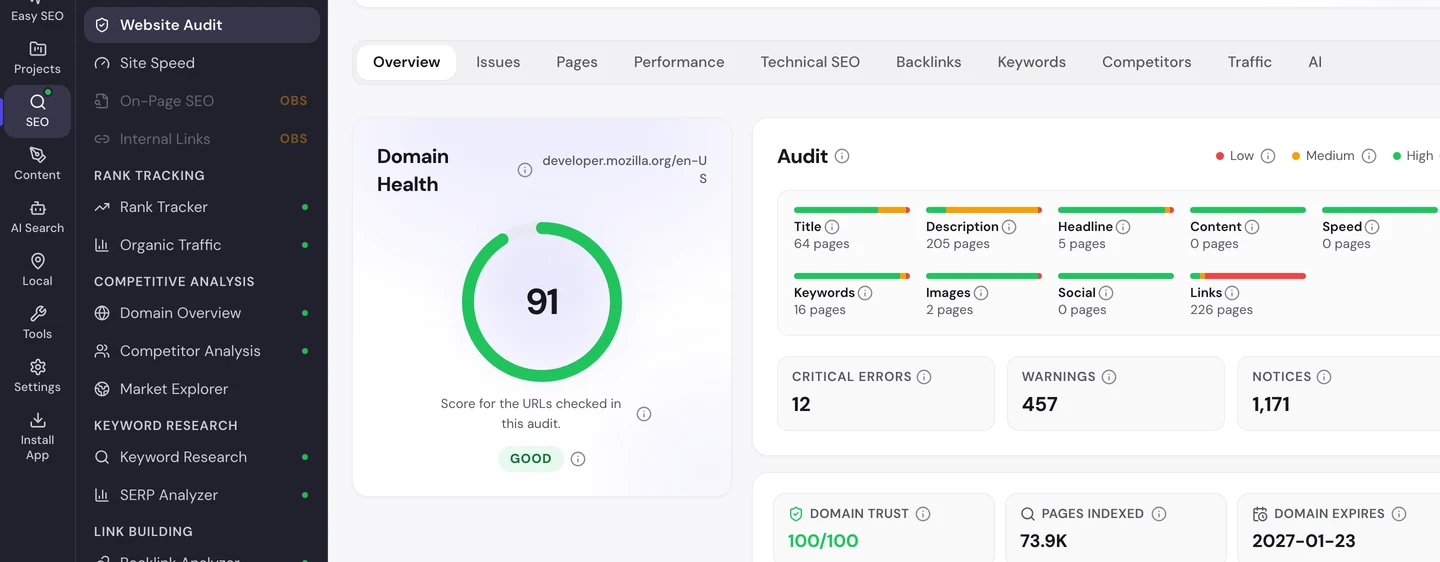Switch to the Issues tab
This screenshot has width=1440, height=562.
pos(498,62)
